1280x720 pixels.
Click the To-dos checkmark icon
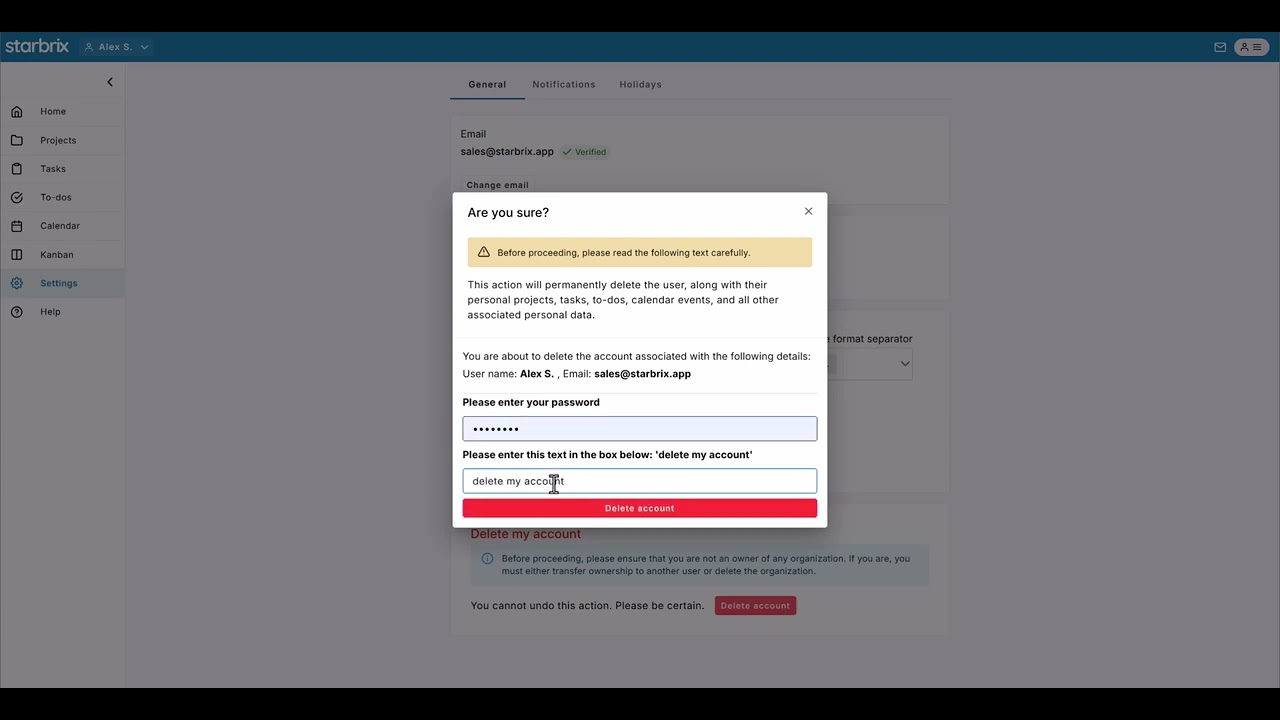point(17,197)
